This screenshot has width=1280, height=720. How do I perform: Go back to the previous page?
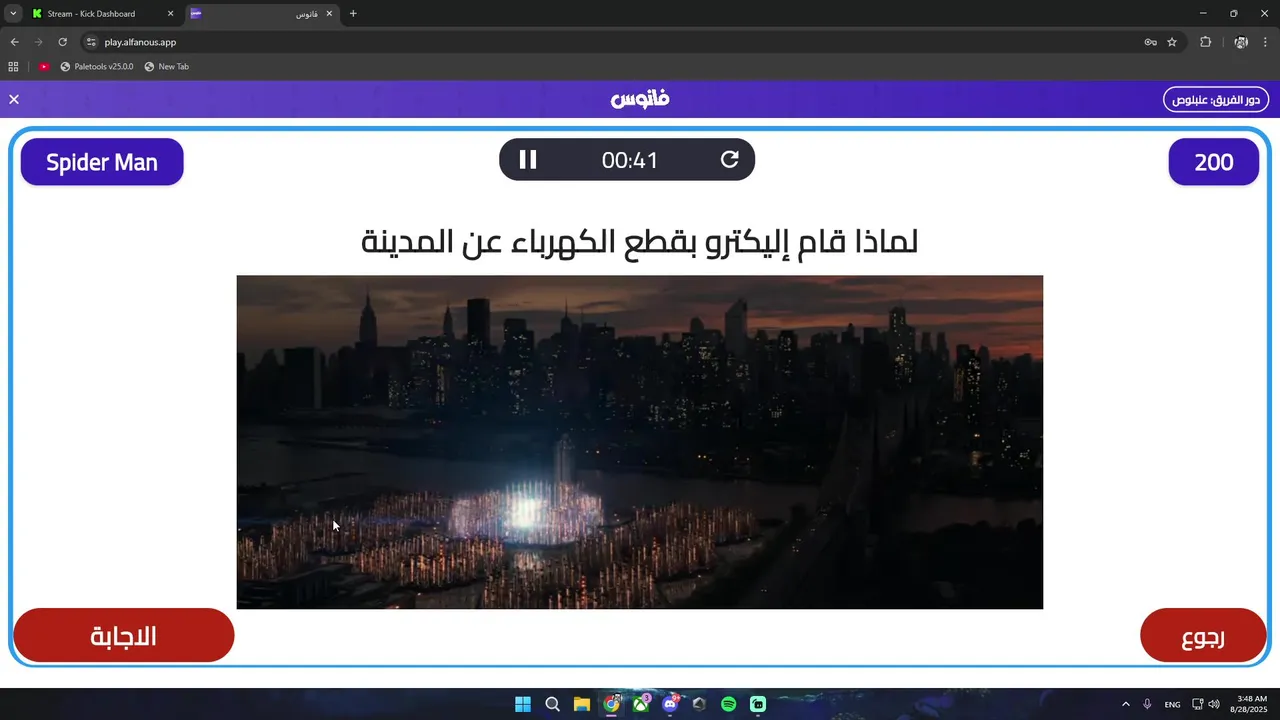pyautogui.click(x=14, y=42)
